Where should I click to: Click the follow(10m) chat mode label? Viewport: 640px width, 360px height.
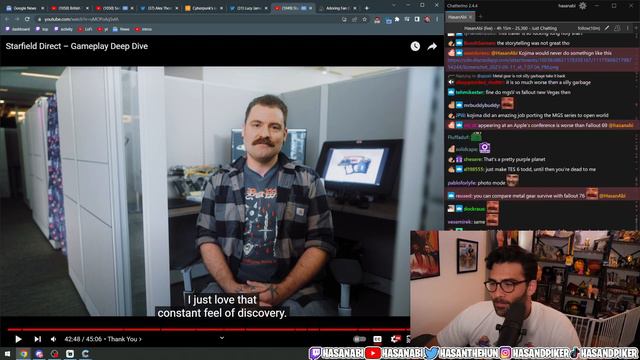[x=589, y=28]
